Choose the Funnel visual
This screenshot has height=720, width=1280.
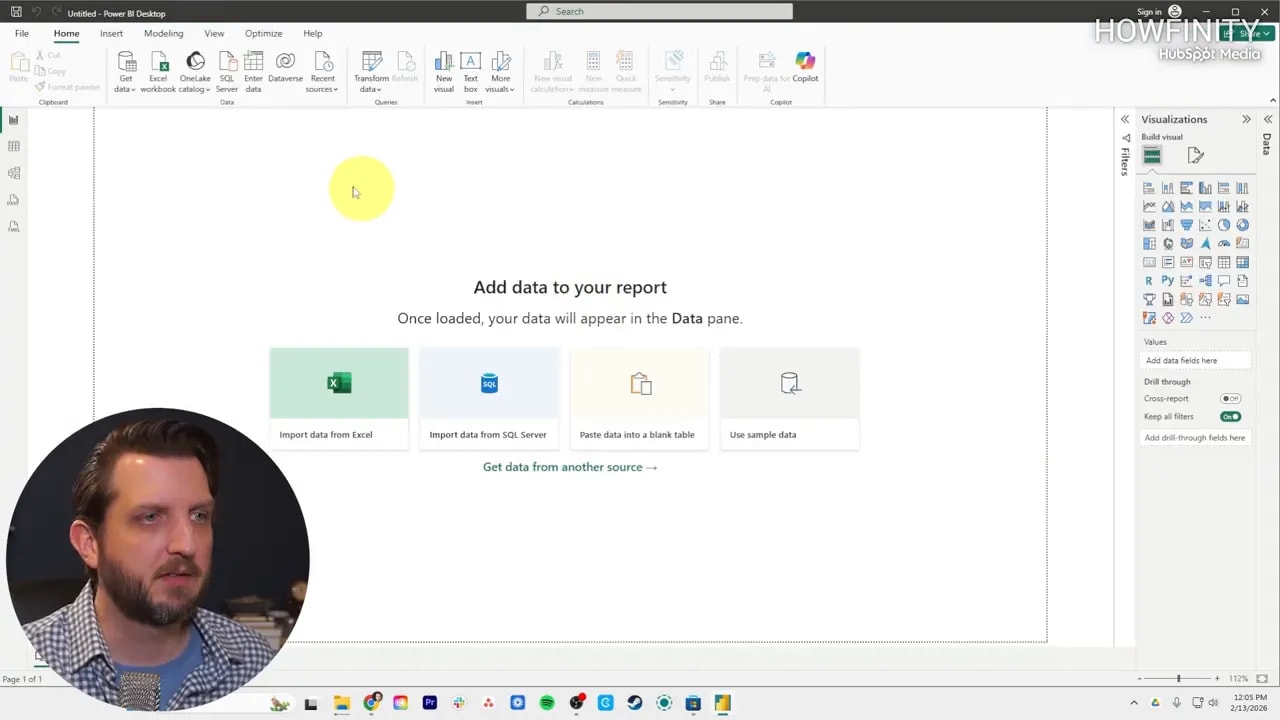[1186, 225]
